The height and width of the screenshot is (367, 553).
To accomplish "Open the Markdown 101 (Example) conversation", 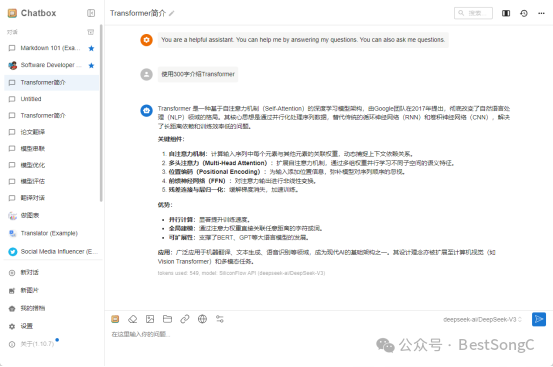I will [51, 48].
